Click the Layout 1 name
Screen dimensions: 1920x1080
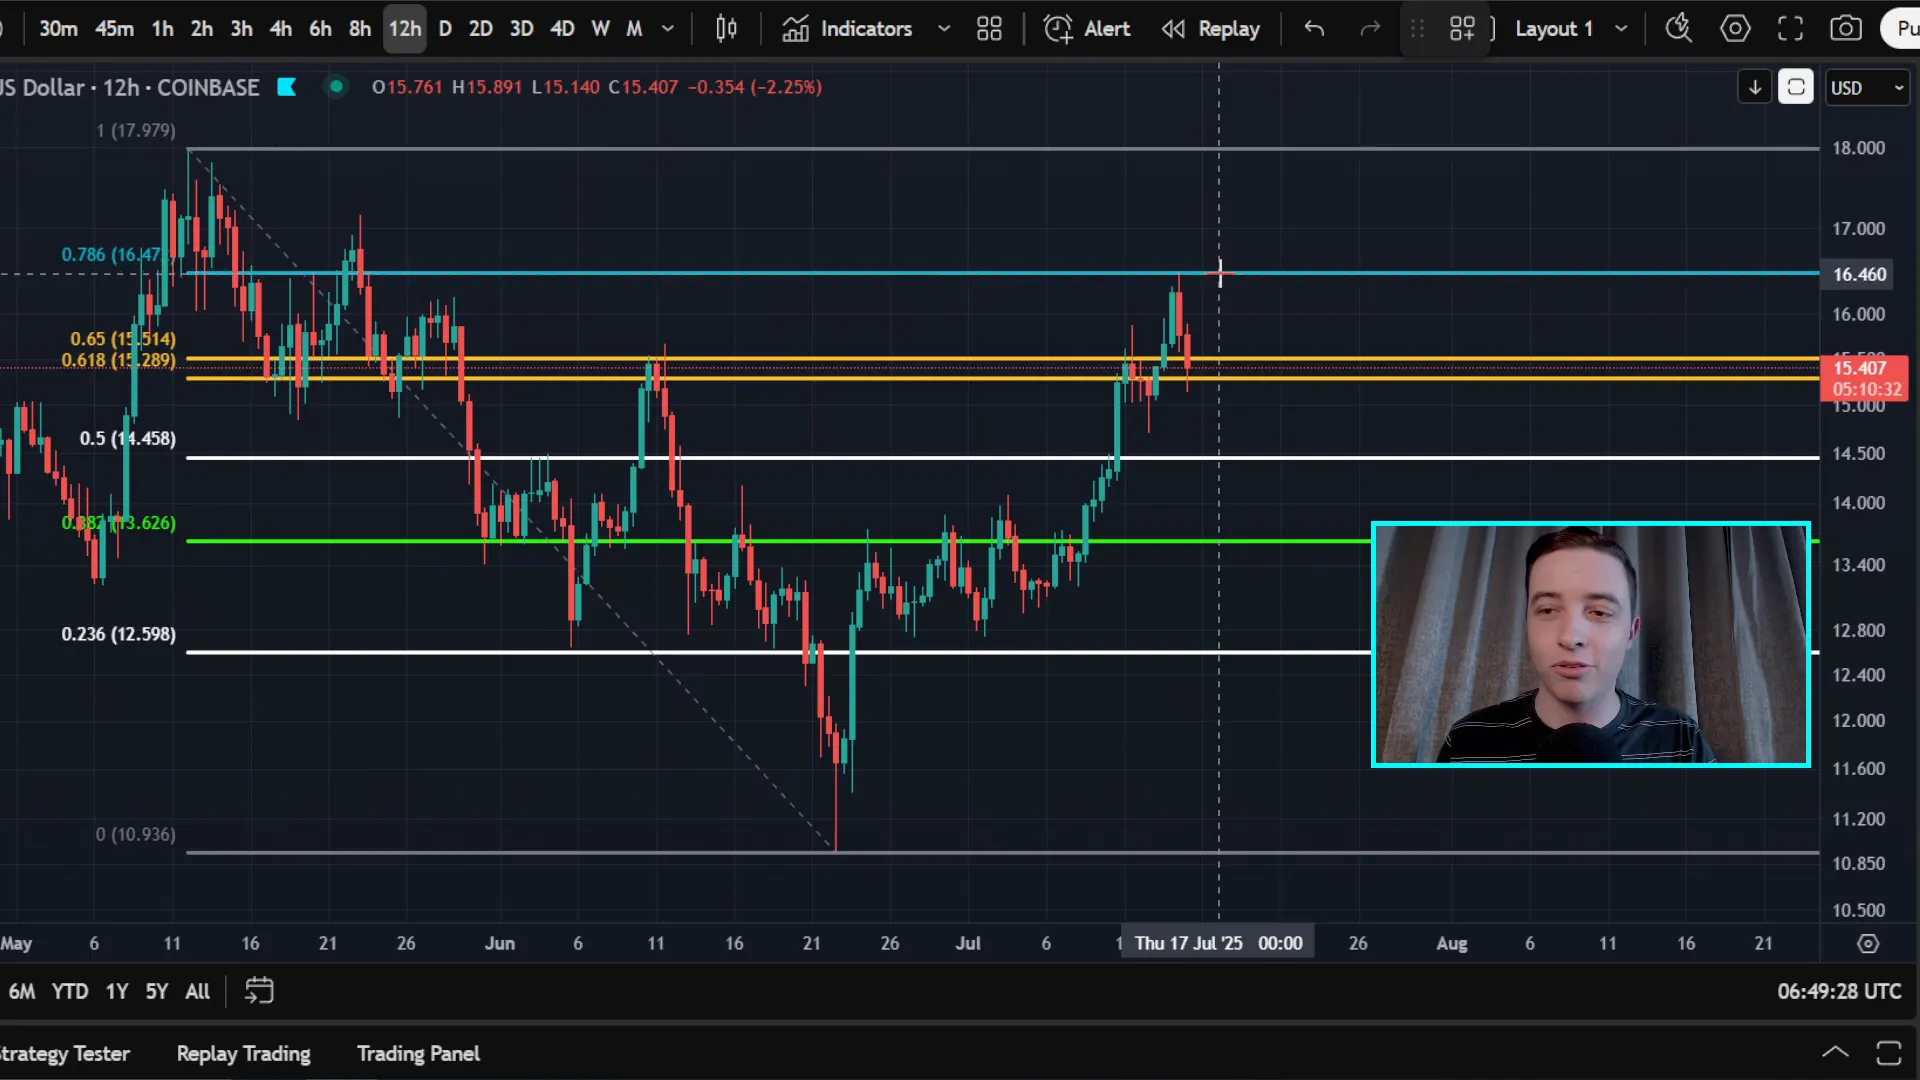pos(1553,29)
